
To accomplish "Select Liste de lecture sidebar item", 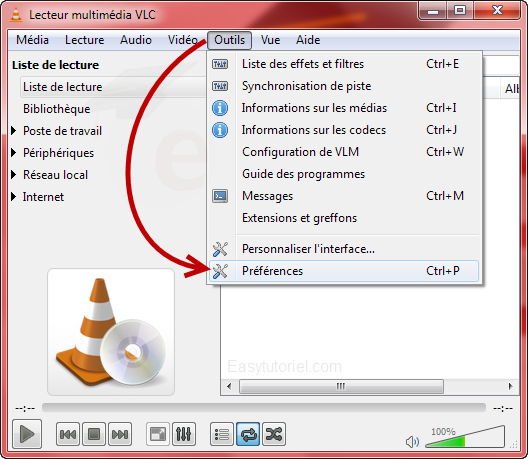I will (x=113, y=87).
